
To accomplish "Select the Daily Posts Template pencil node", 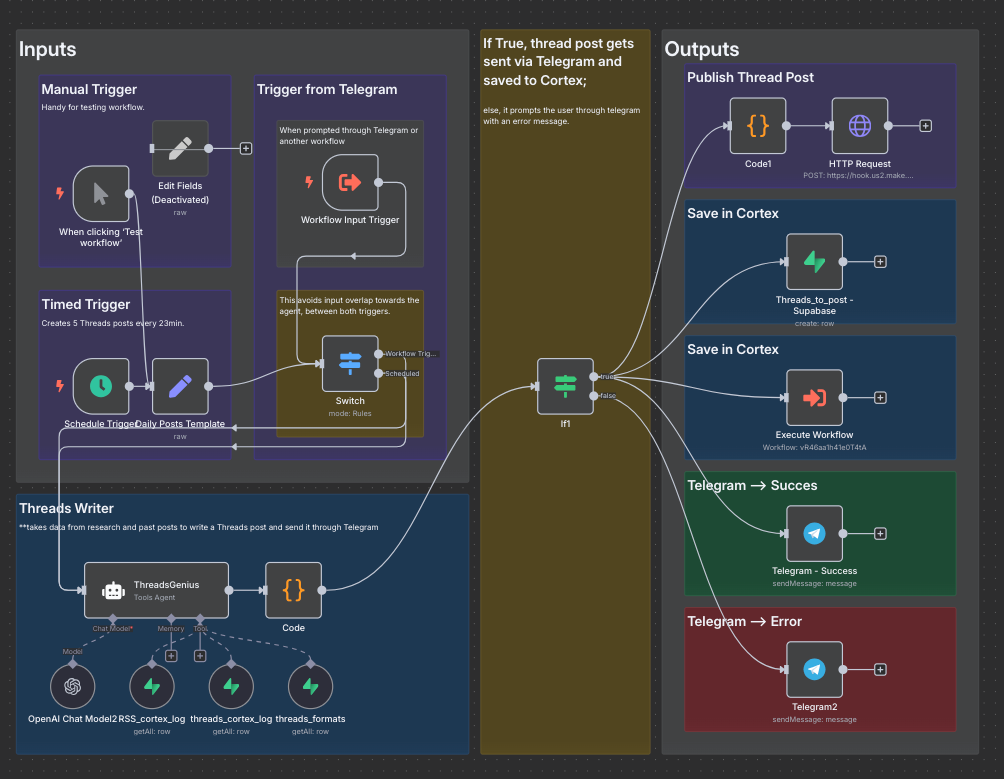I will (x=180, y=386).
